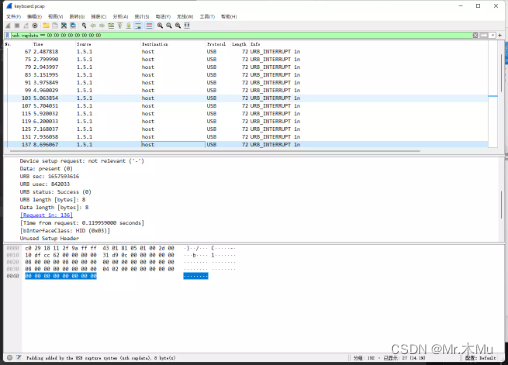Select 'bInterfaceClass: HID (0x03)' detail line

point(65,231)
